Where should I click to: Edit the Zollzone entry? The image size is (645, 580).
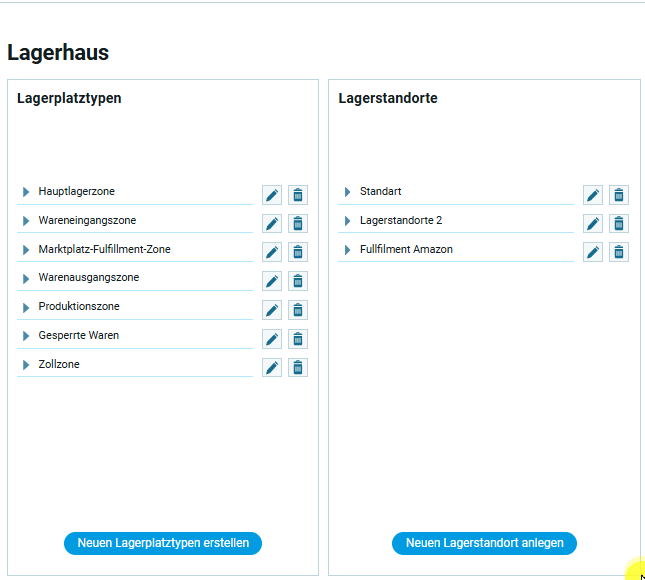pyautogui.click(x=271, y=367)
